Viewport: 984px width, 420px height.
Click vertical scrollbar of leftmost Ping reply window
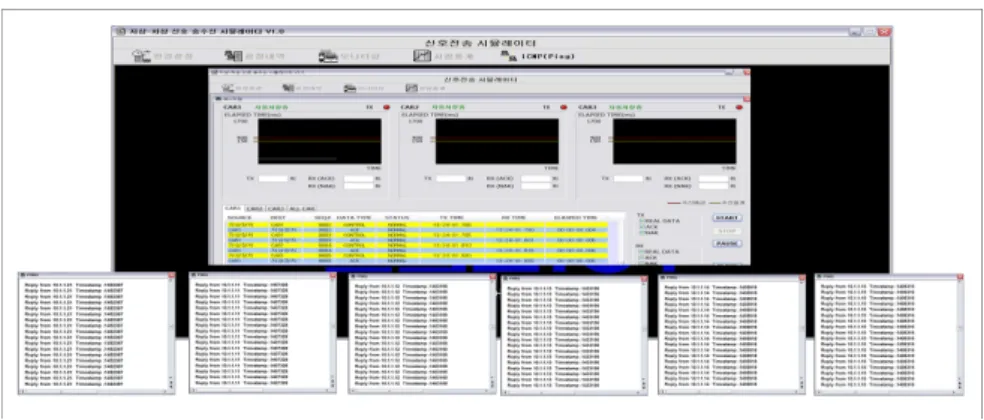tap(172, 333)
